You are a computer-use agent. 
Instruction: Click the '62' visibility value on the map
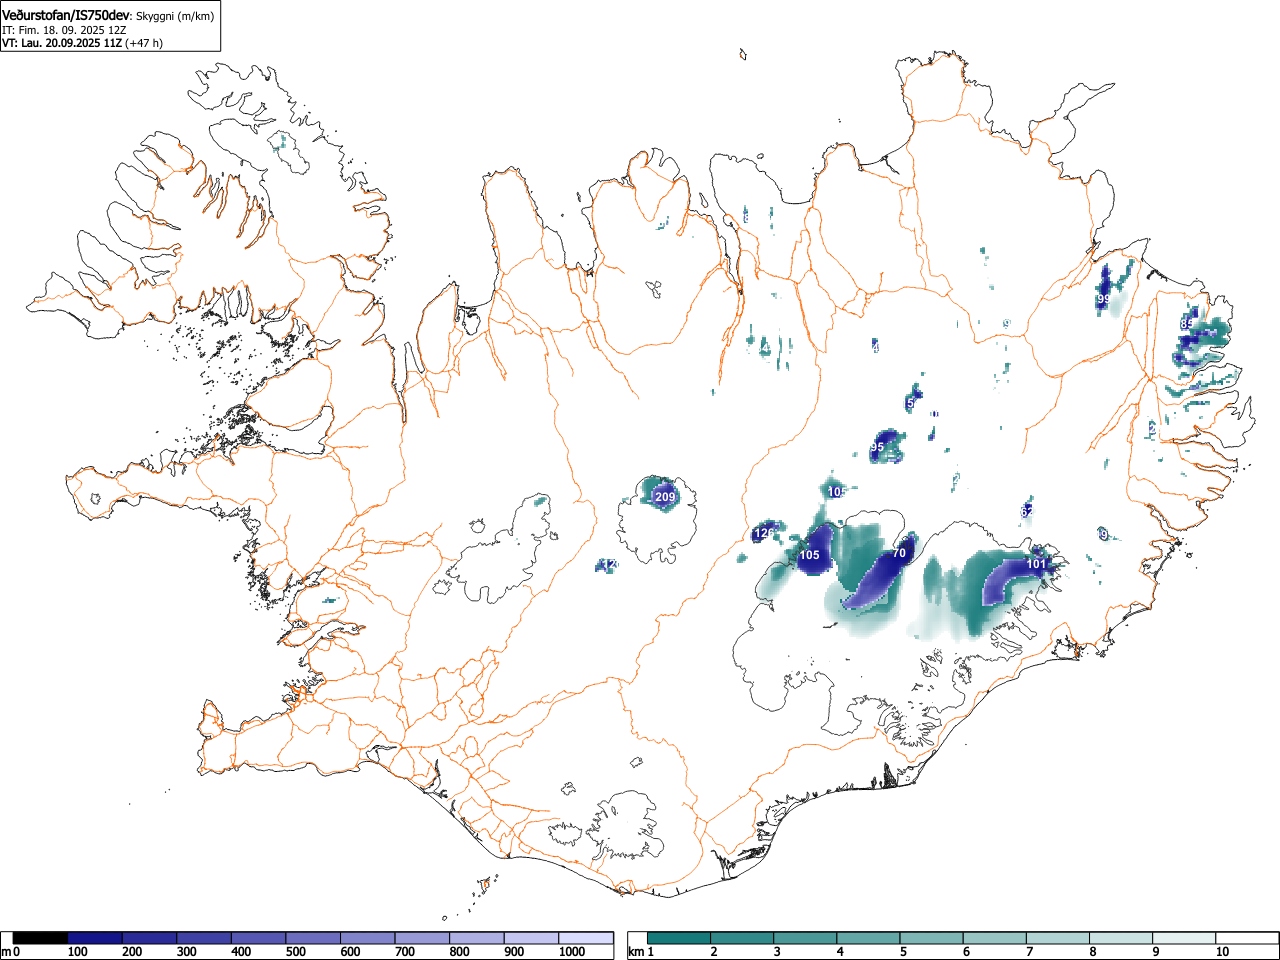(x=1027, y=511)
